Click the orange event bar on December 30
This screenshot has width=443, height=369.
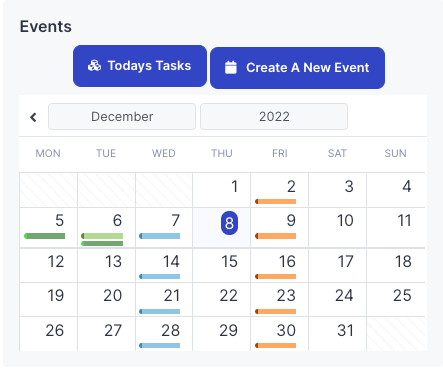276,345
